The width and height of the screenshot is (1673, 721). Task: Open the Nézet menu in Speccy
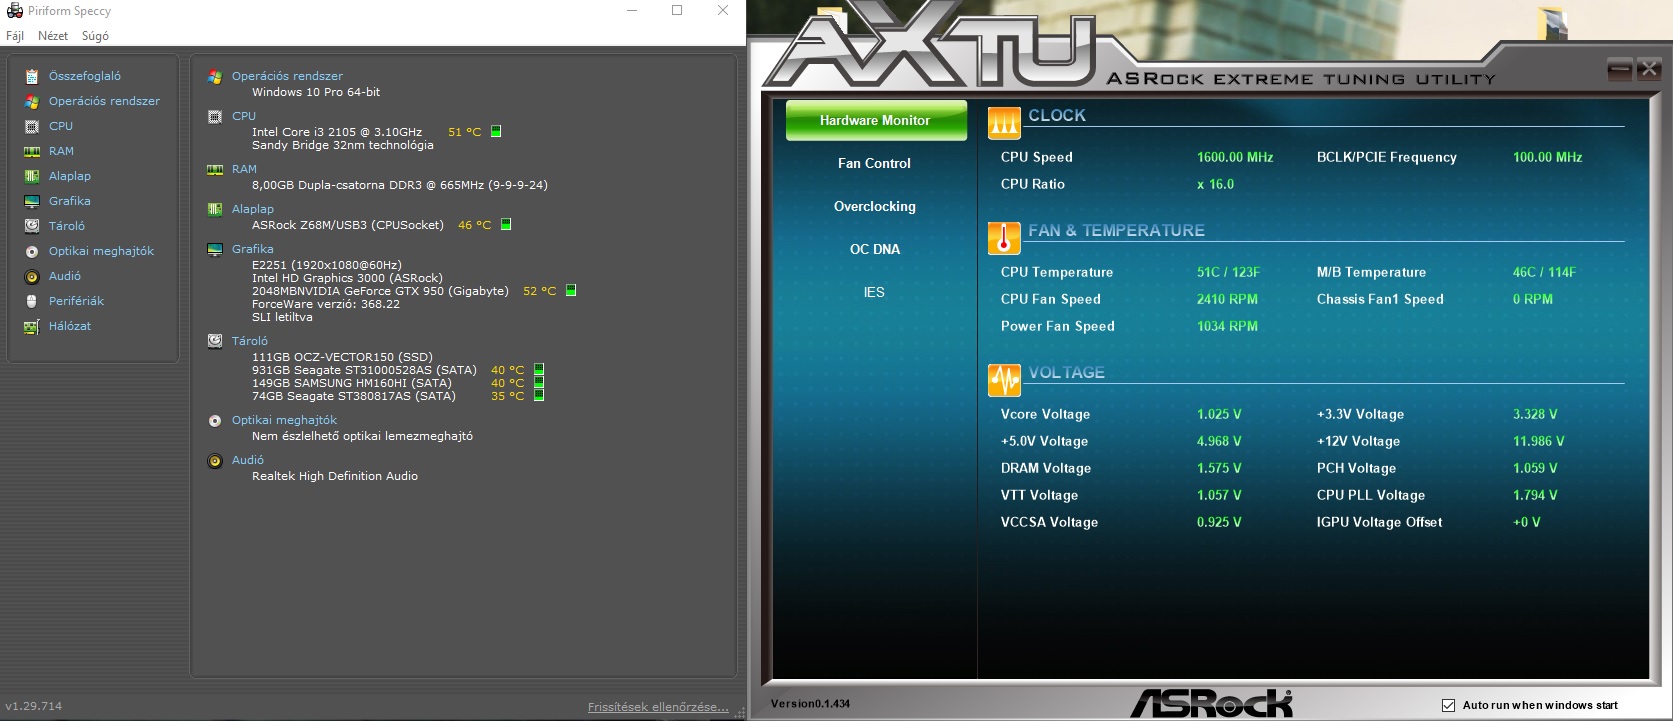[53, 36]
